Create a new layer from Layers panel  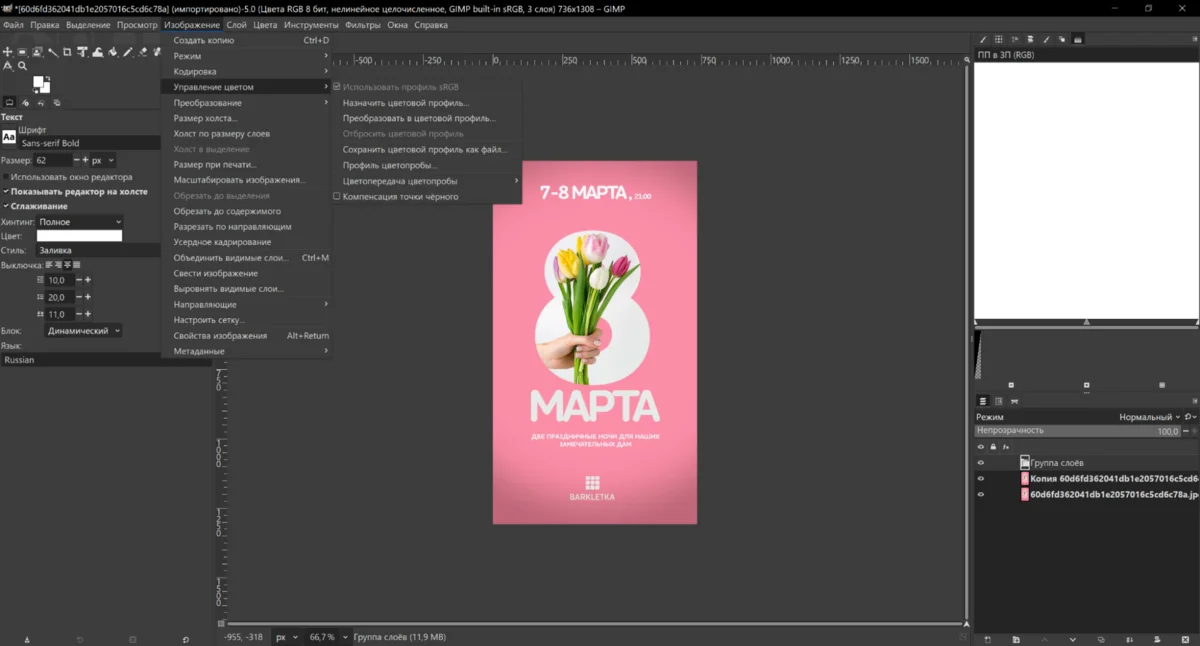987,639
